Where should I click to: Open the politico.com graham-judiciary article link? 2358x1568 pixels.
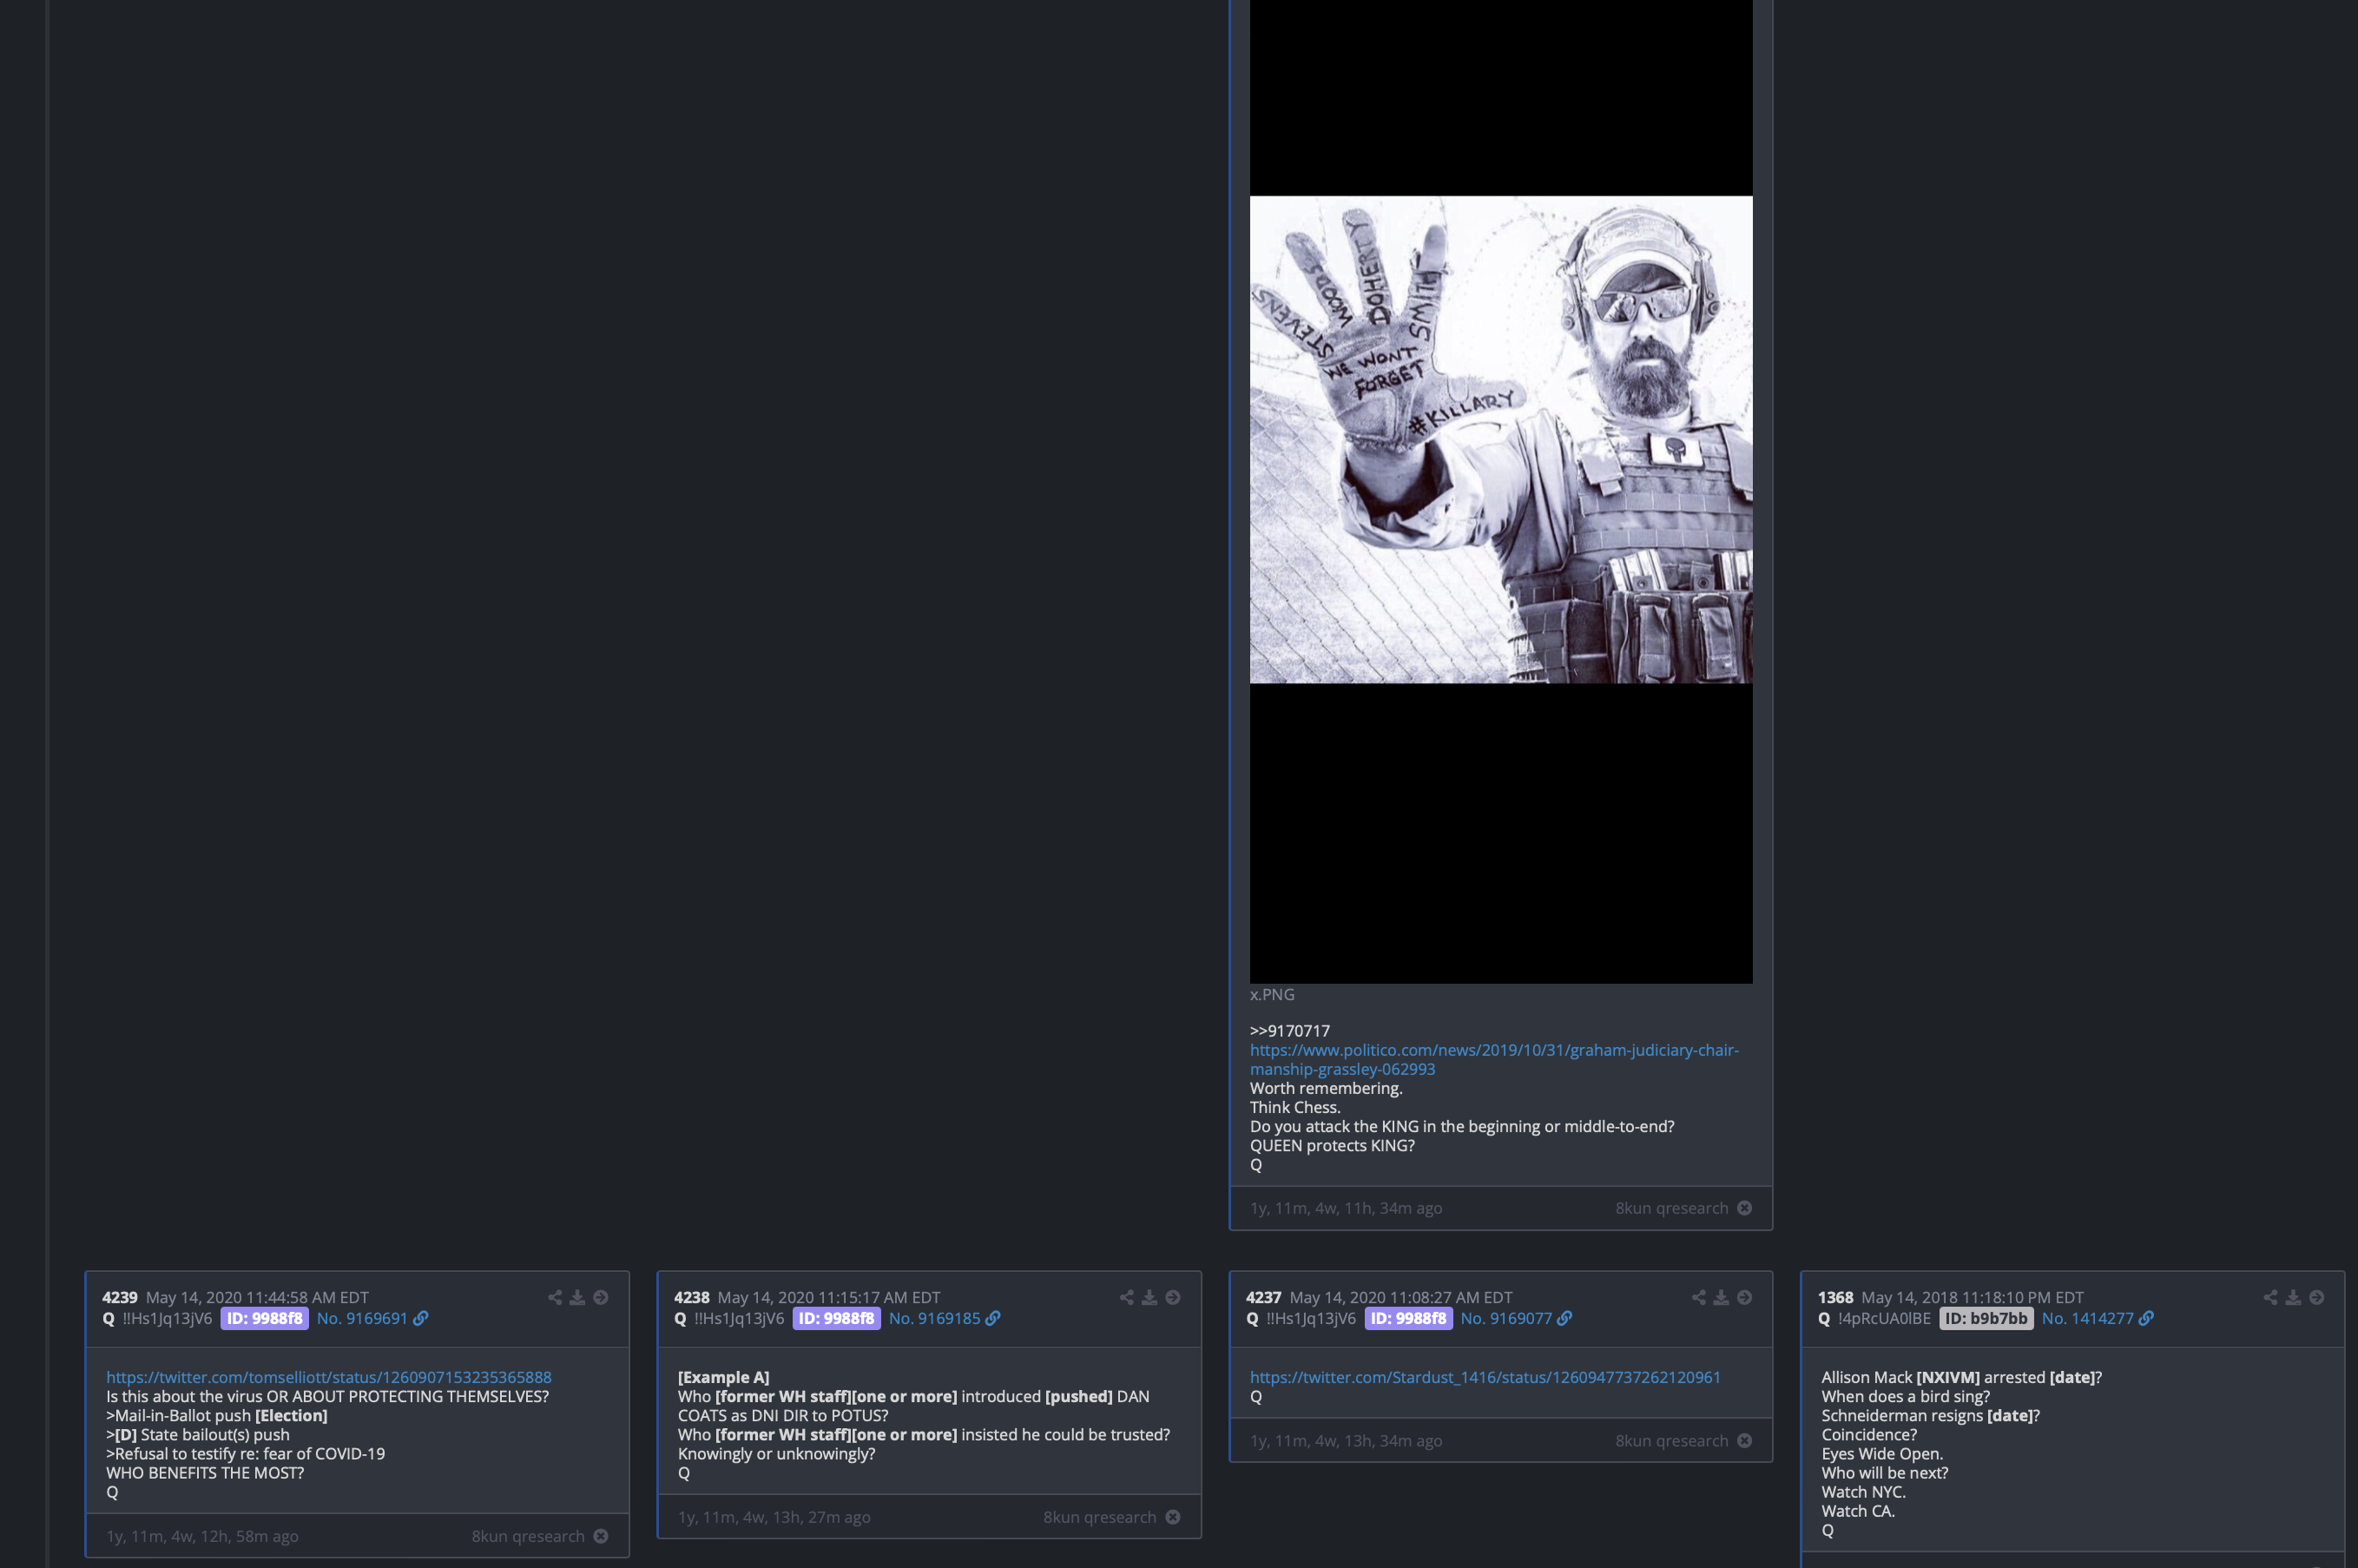click(x=1494, y=1059)
